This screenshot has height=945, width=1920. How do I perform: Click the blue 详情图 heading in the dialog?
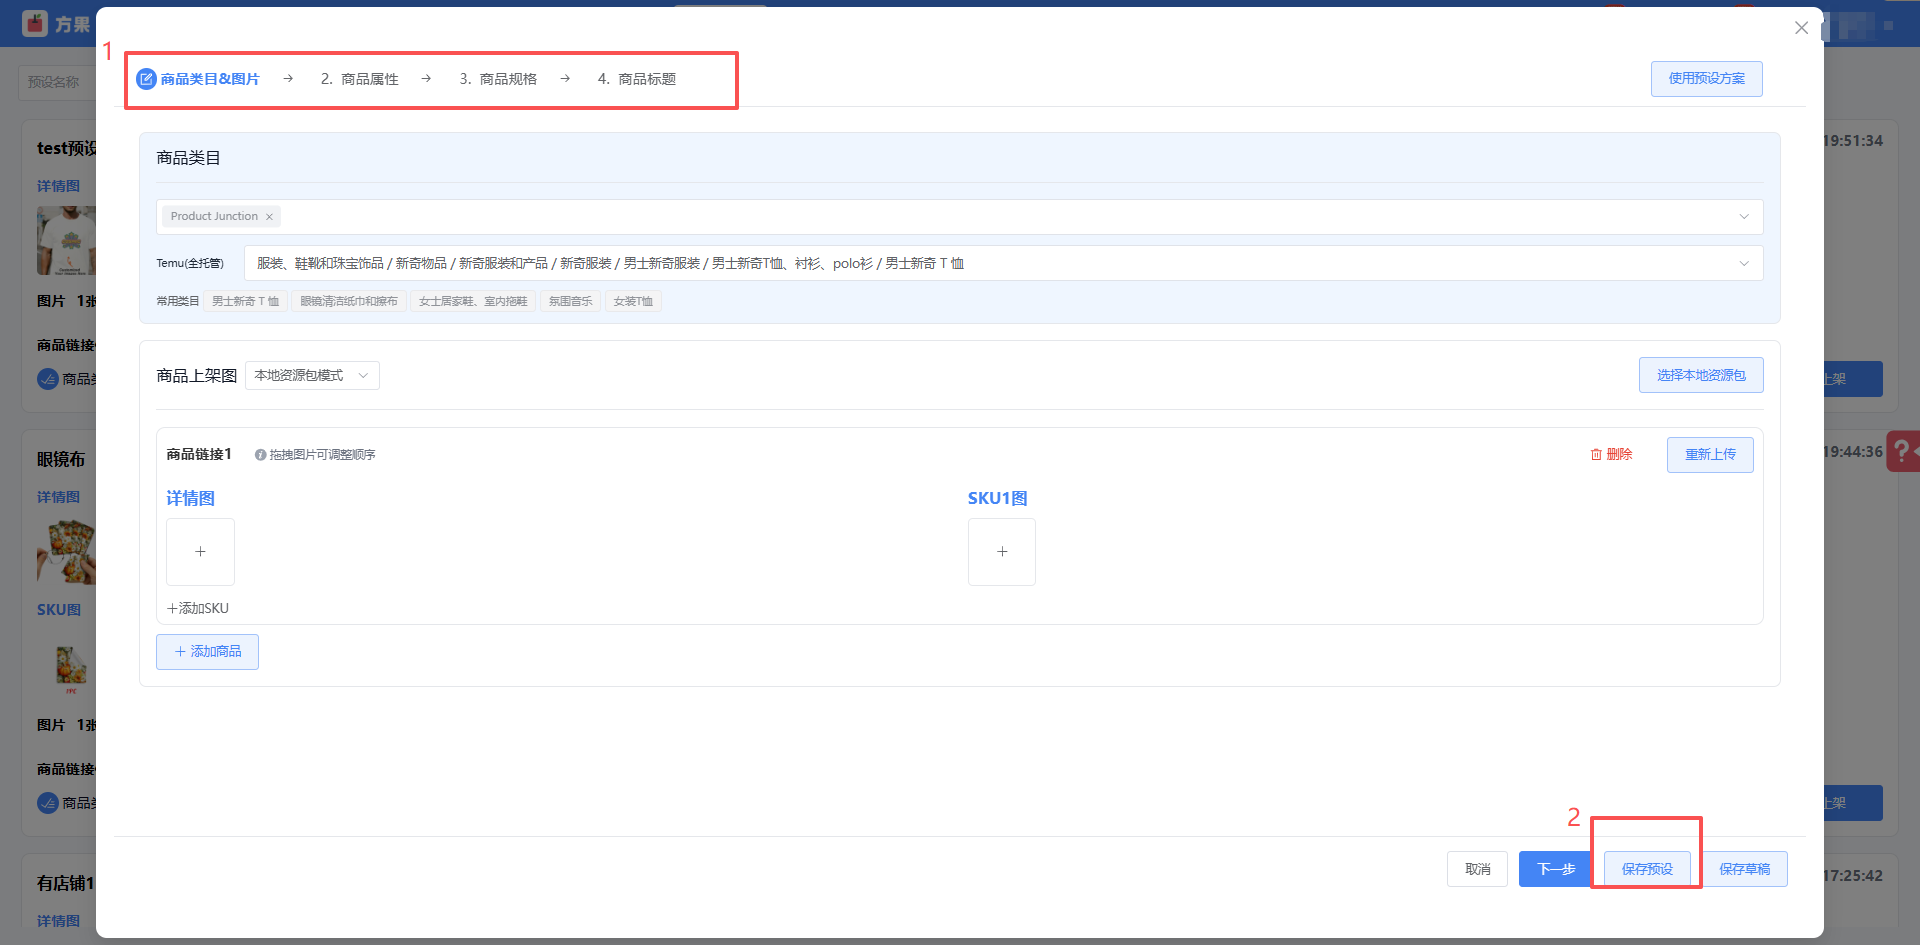click(x=190, y=499)
